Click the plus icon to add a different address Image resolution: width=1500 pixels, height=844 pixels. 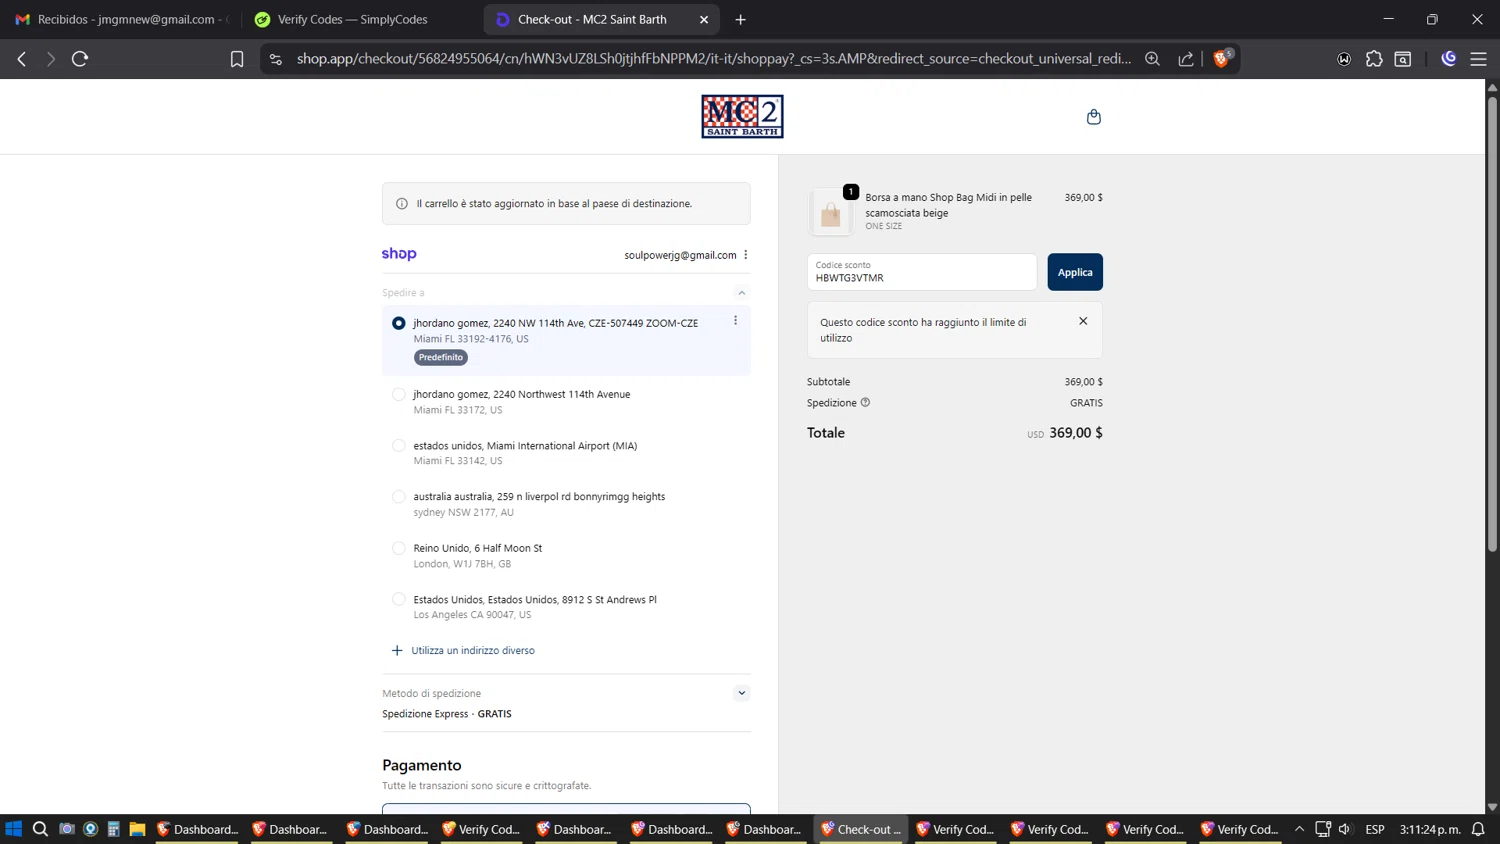[x=397, y=651]
